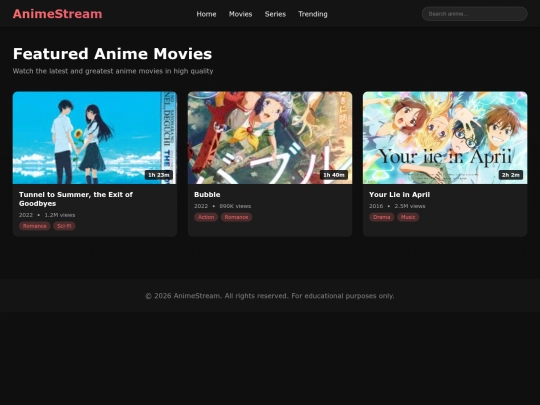Click the year 2016 on Your Lie in April
This screenshot has height=405, width=540.
(376, 206)
